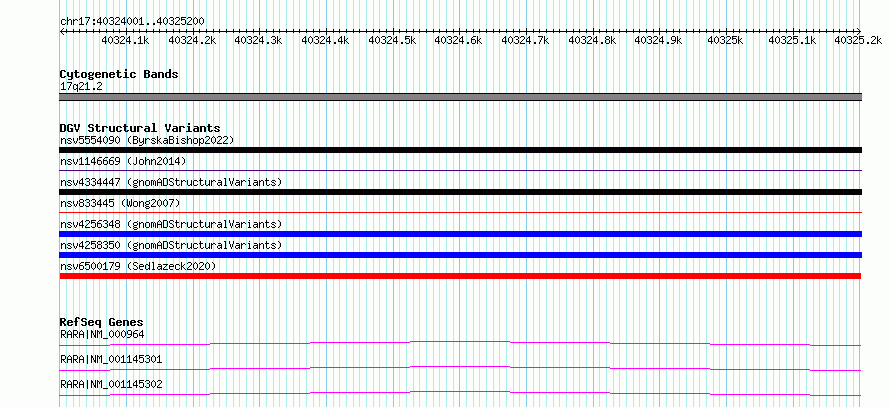Click the thin red line for nsv833445
Screen dimensions: 890x407
(x=461, y=212)
